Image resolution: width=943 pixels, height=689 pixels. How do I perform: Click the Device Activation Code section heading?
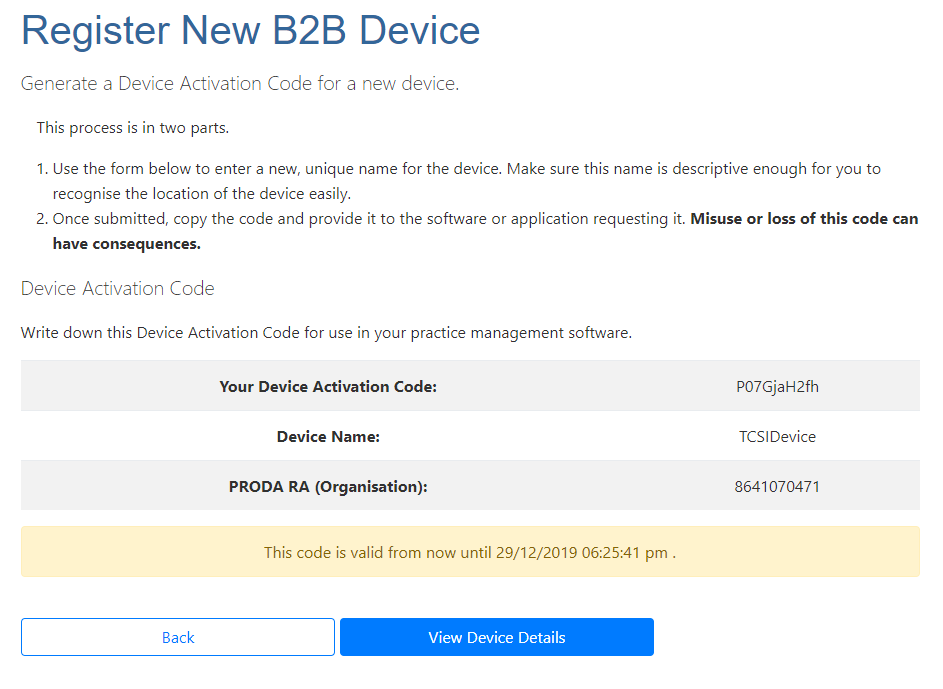click(117, 288)
